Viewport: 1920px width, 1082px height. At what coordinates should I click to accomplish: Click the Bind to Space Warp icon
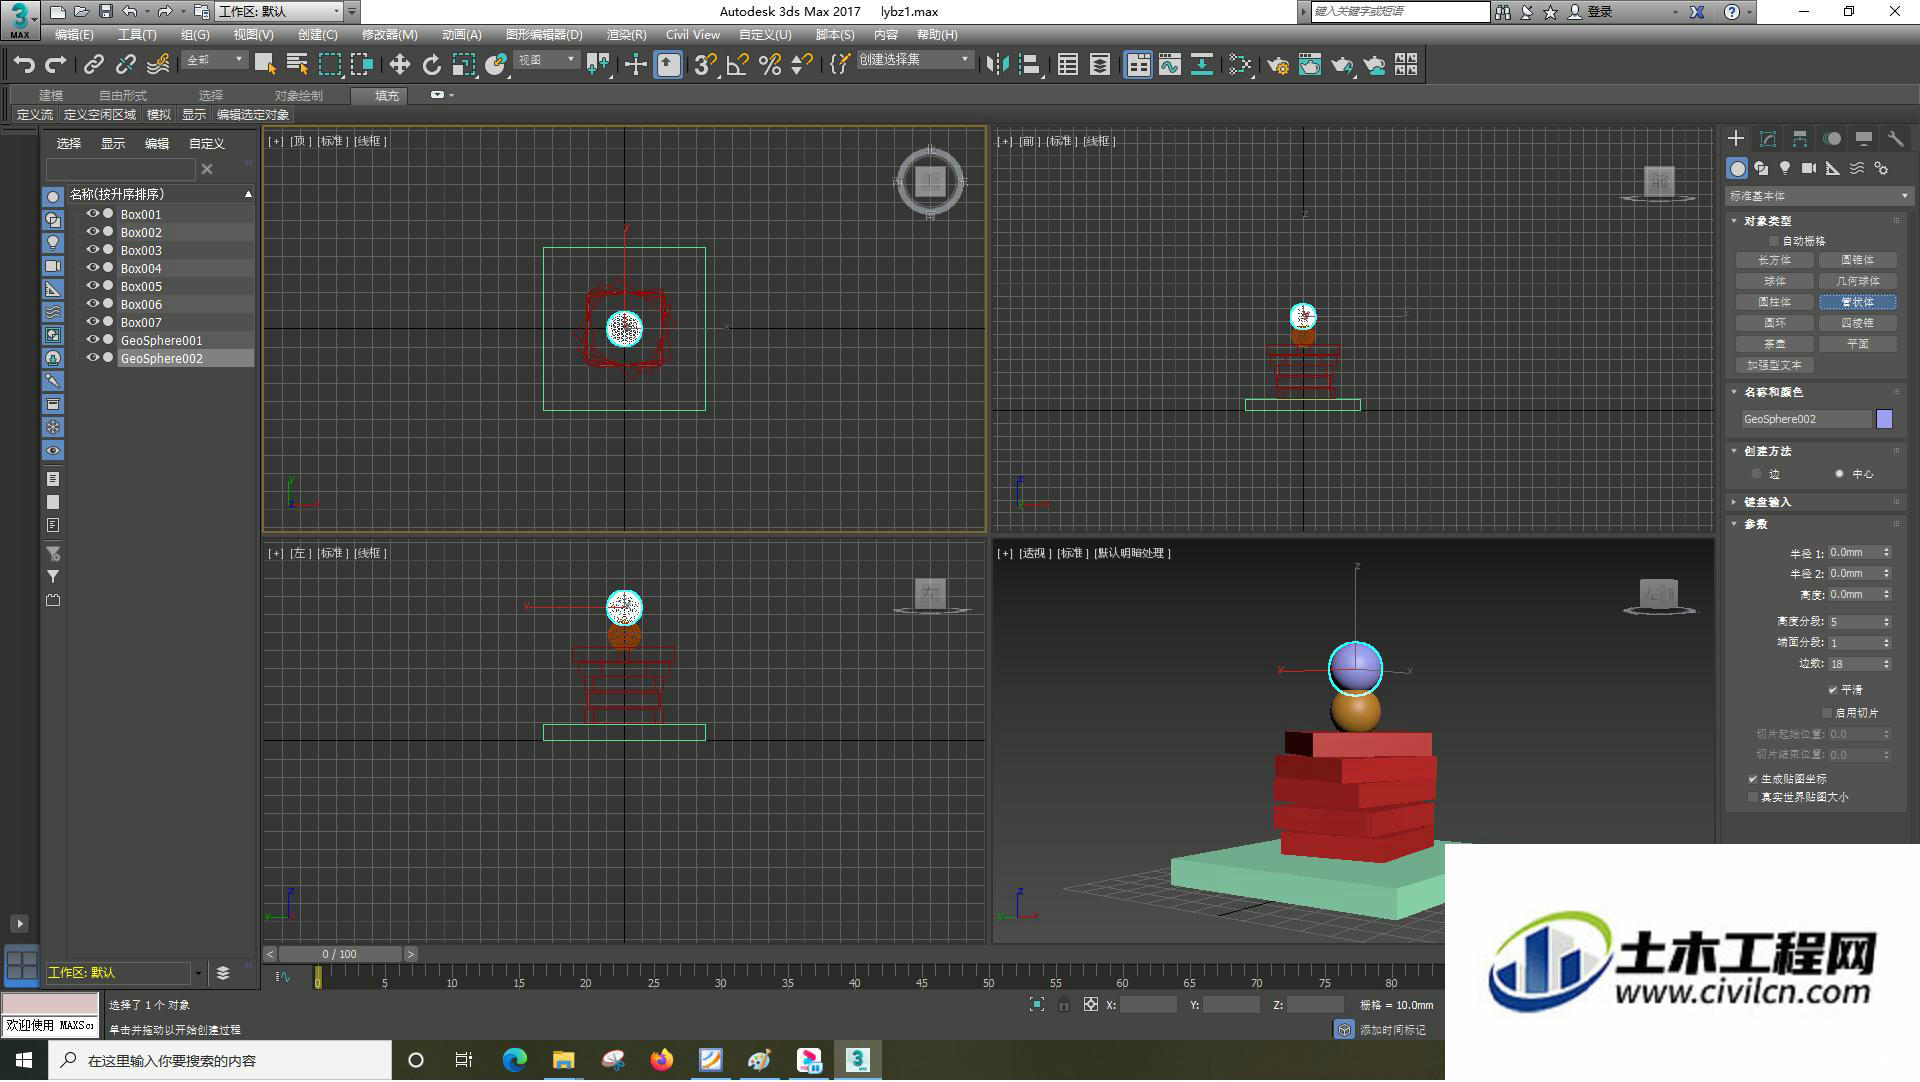pos(158,65)
